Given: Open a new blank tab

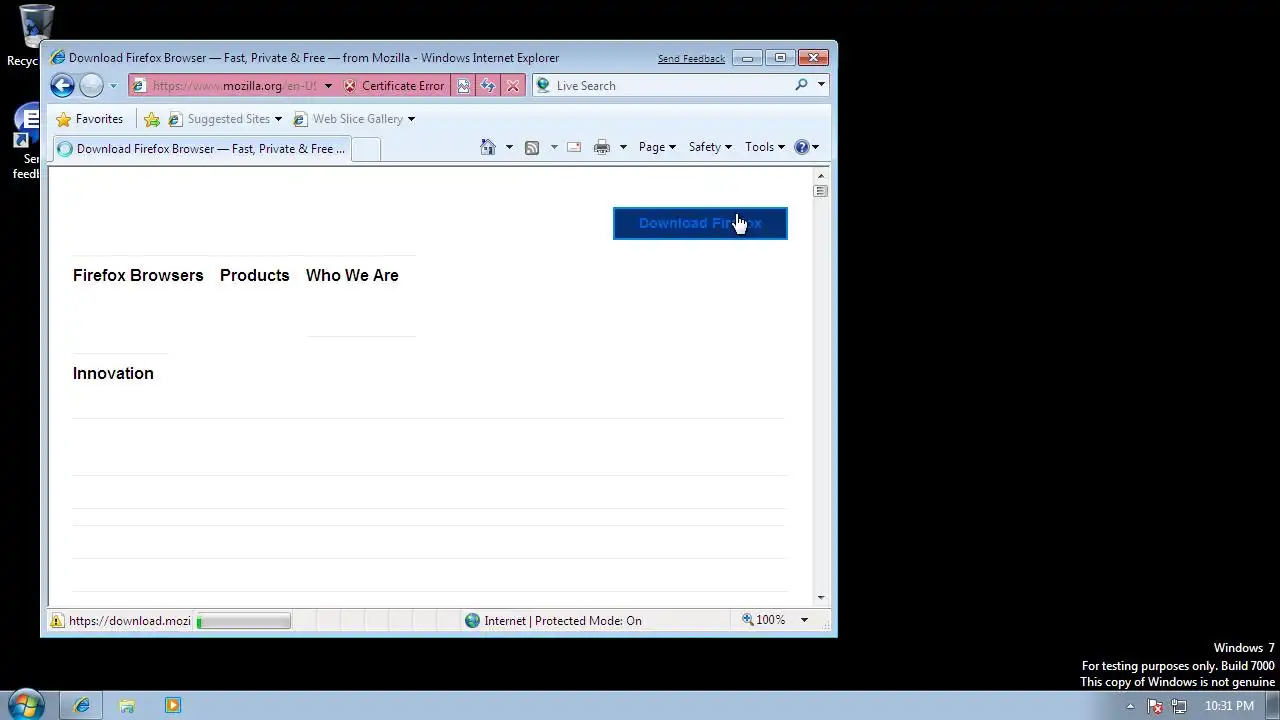Looking at the screenshot, I should (x=366, y=149).
